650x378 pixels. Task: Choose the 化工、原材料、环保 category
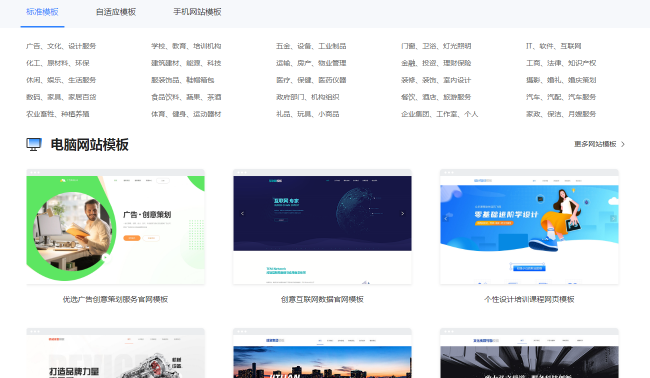(x=58, y=63)
